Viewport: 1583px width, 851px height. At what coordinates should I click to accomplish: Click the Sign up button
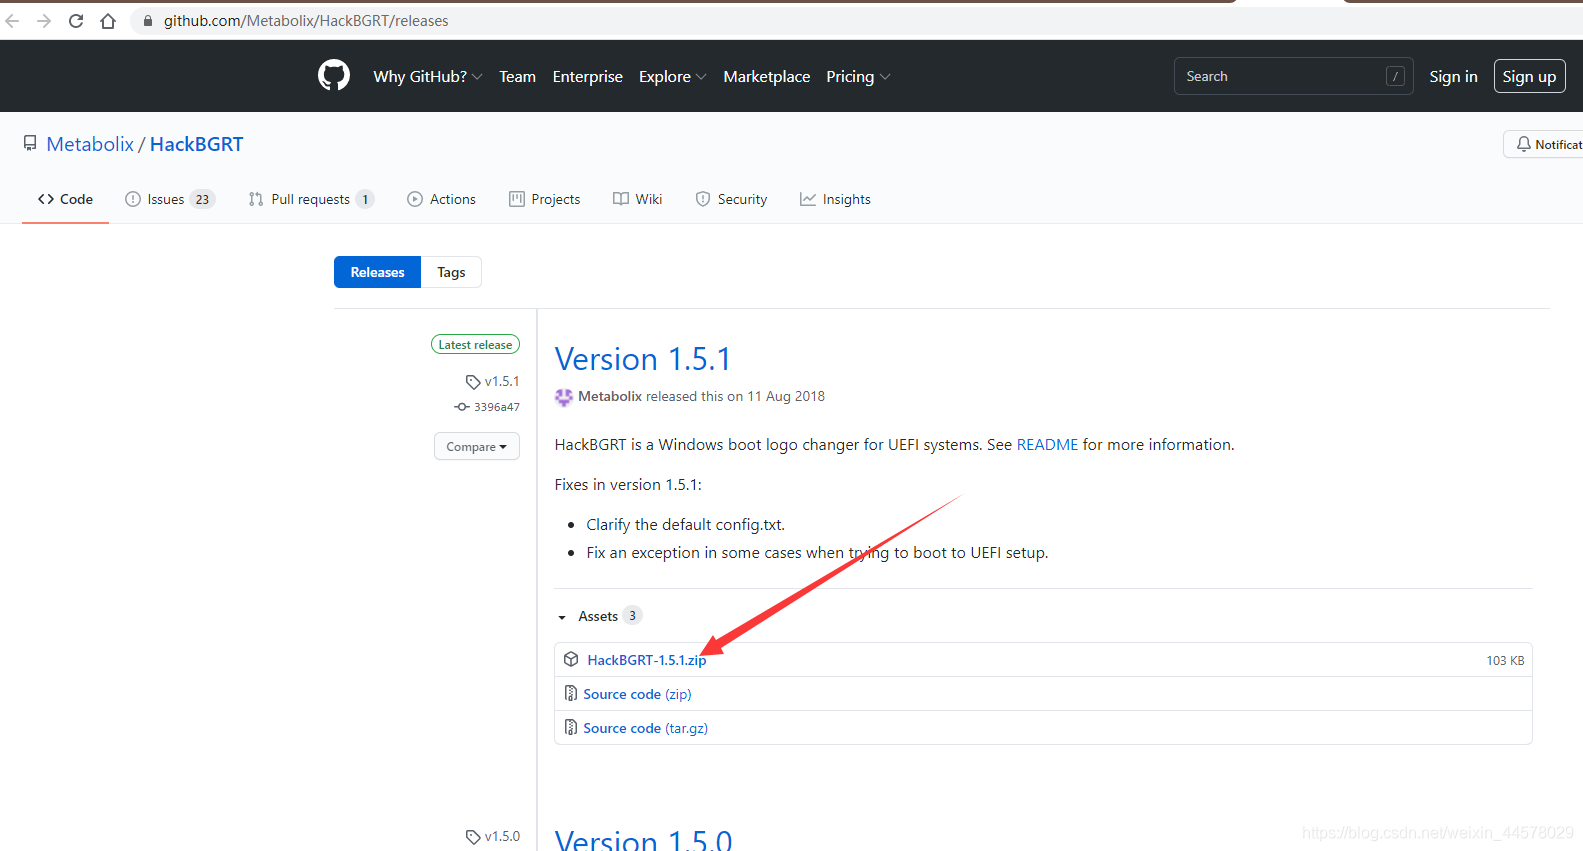[1529, 76]
